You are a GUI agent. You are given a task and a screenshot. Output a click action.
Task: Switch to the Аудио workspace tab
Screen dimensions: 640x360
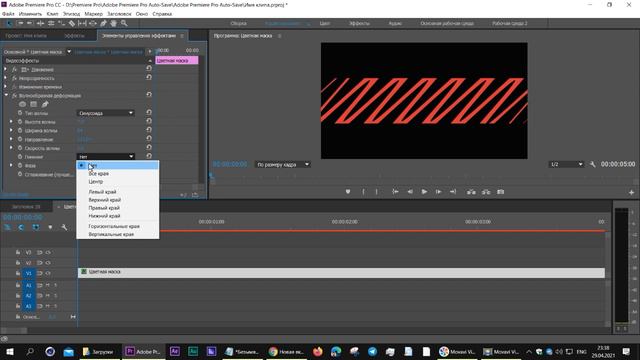[x=395, y=24]
